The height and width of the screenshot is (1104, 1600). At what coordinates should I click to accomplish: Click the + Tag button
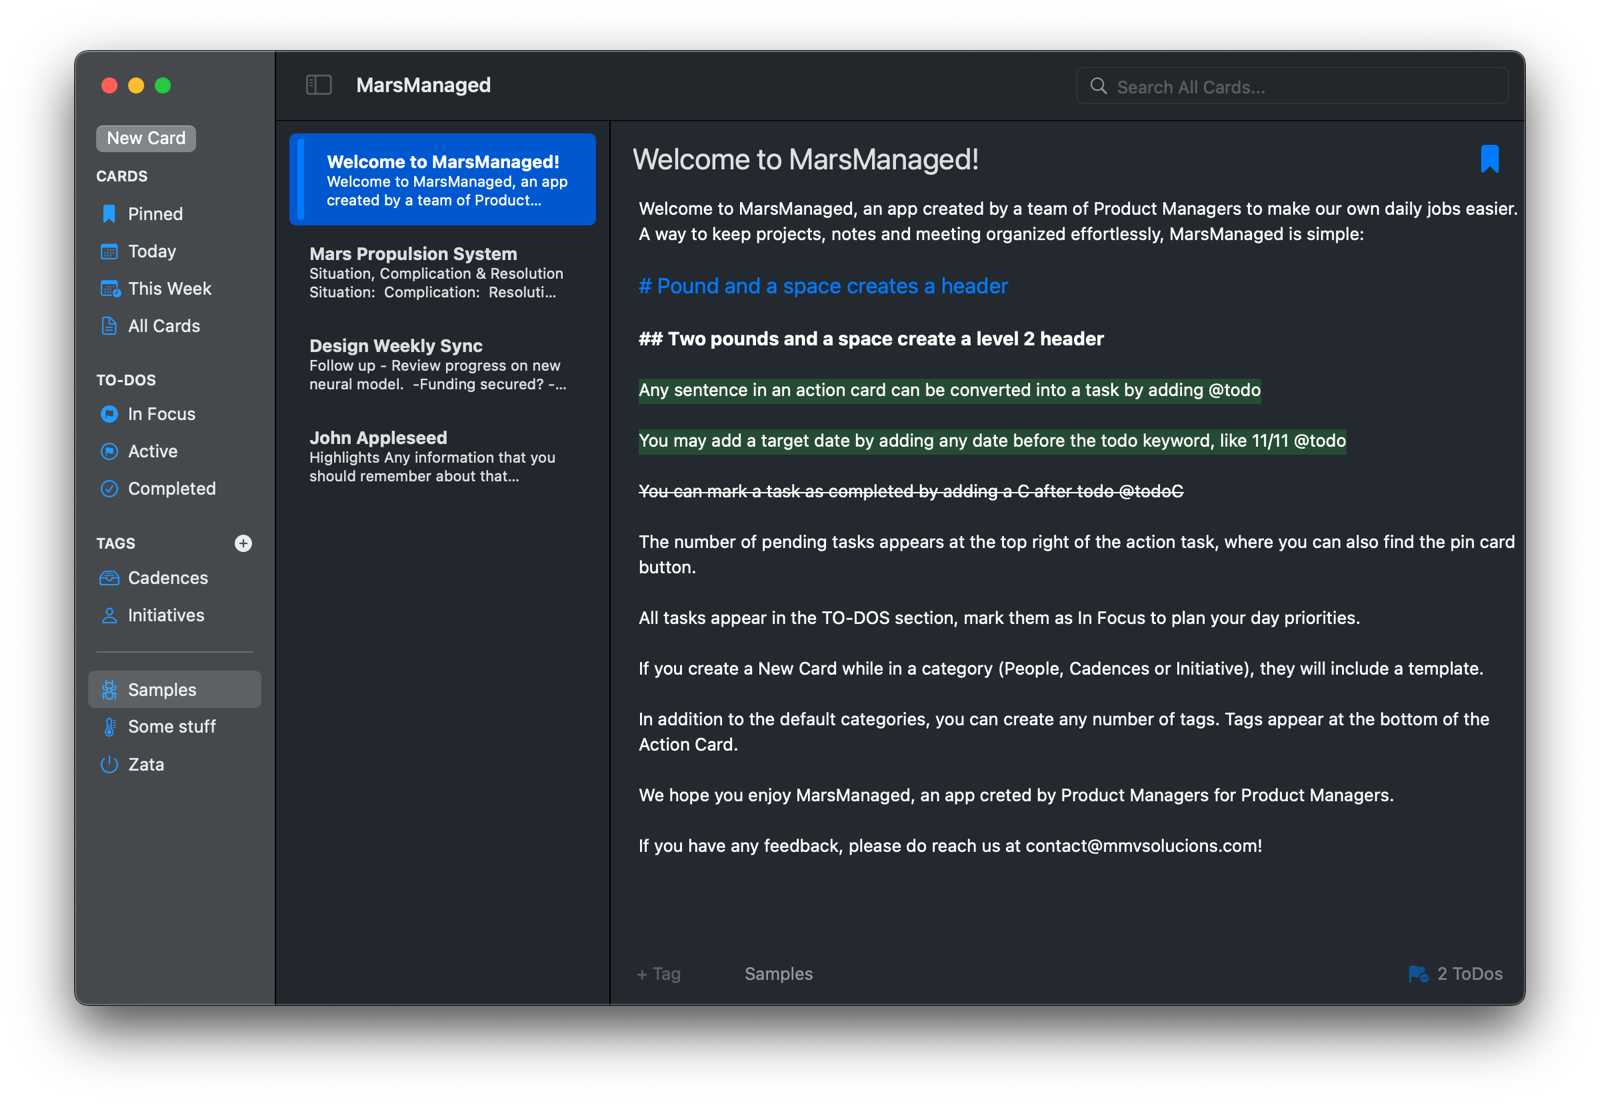[x=659, y=974]
